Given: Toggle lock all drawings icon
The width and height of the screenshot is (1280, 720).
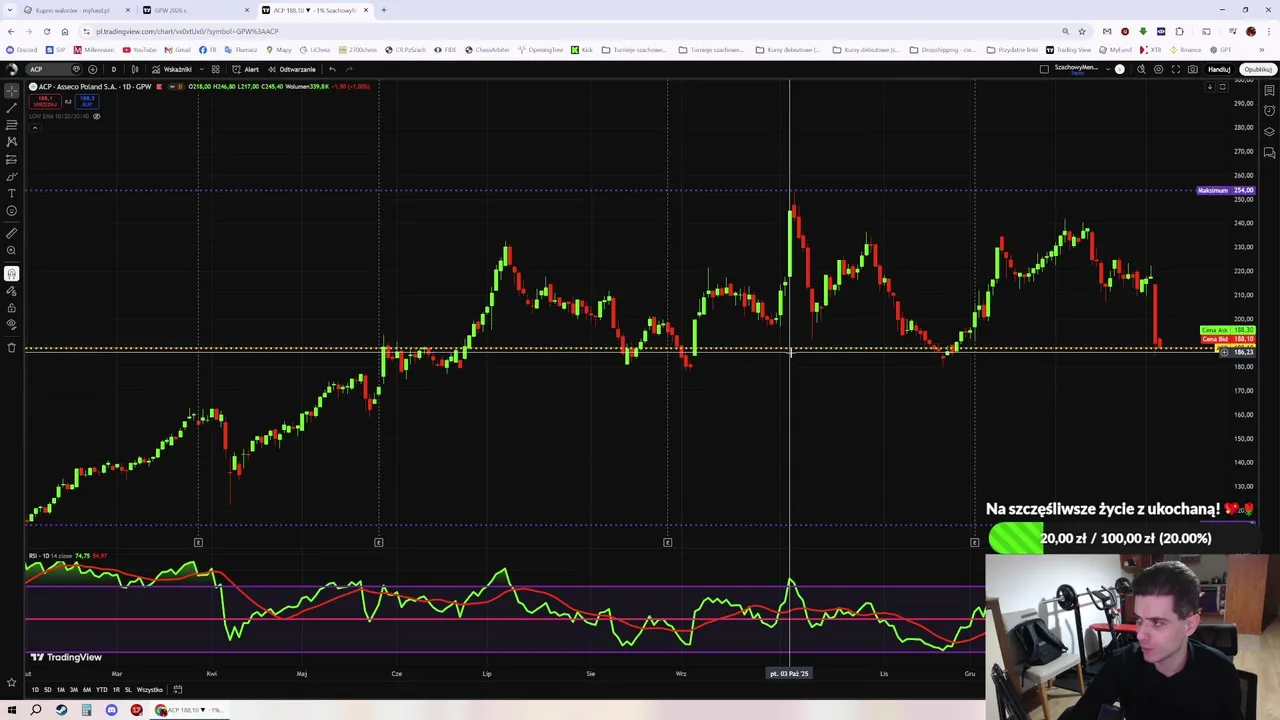Looking at the screenshot, I should (12, 307).
